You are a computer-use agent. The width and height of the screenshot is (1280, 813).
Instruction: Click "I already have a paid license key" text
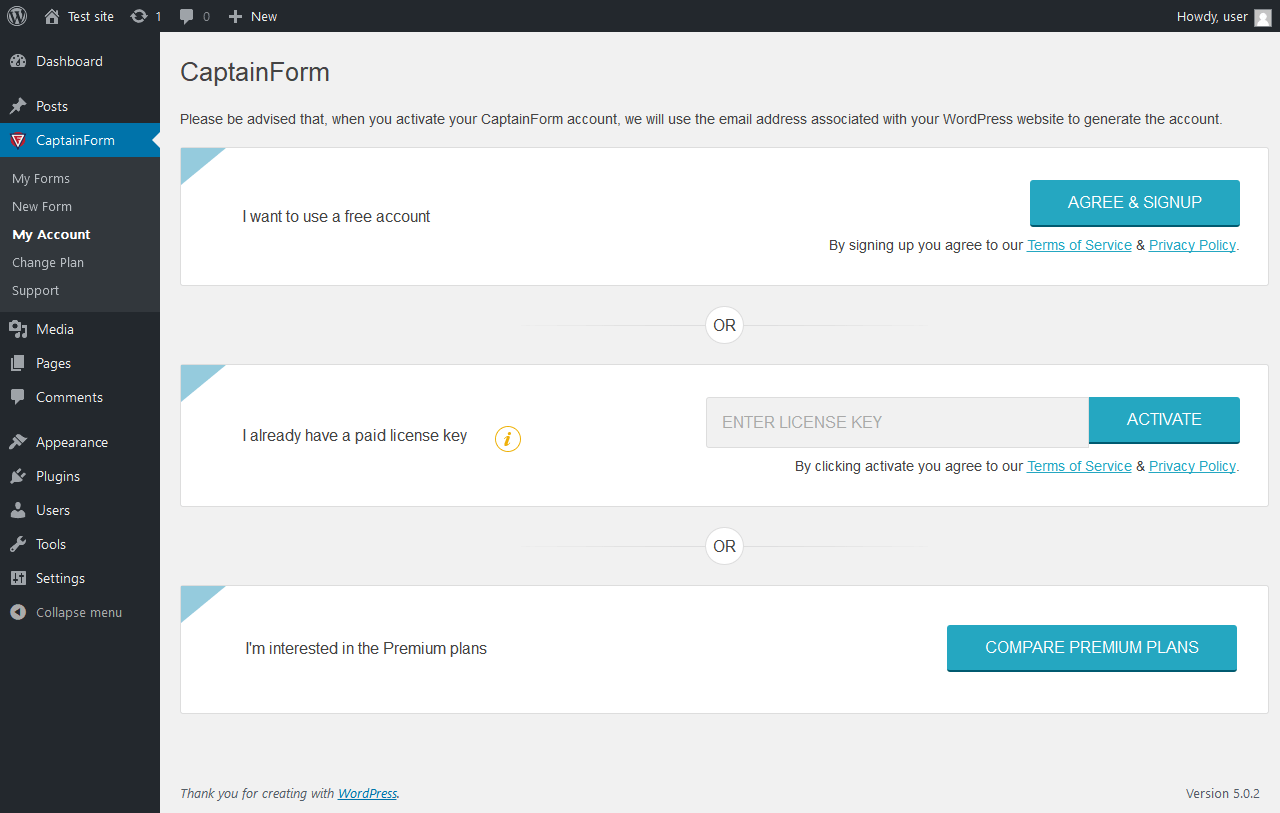[355, 436]
